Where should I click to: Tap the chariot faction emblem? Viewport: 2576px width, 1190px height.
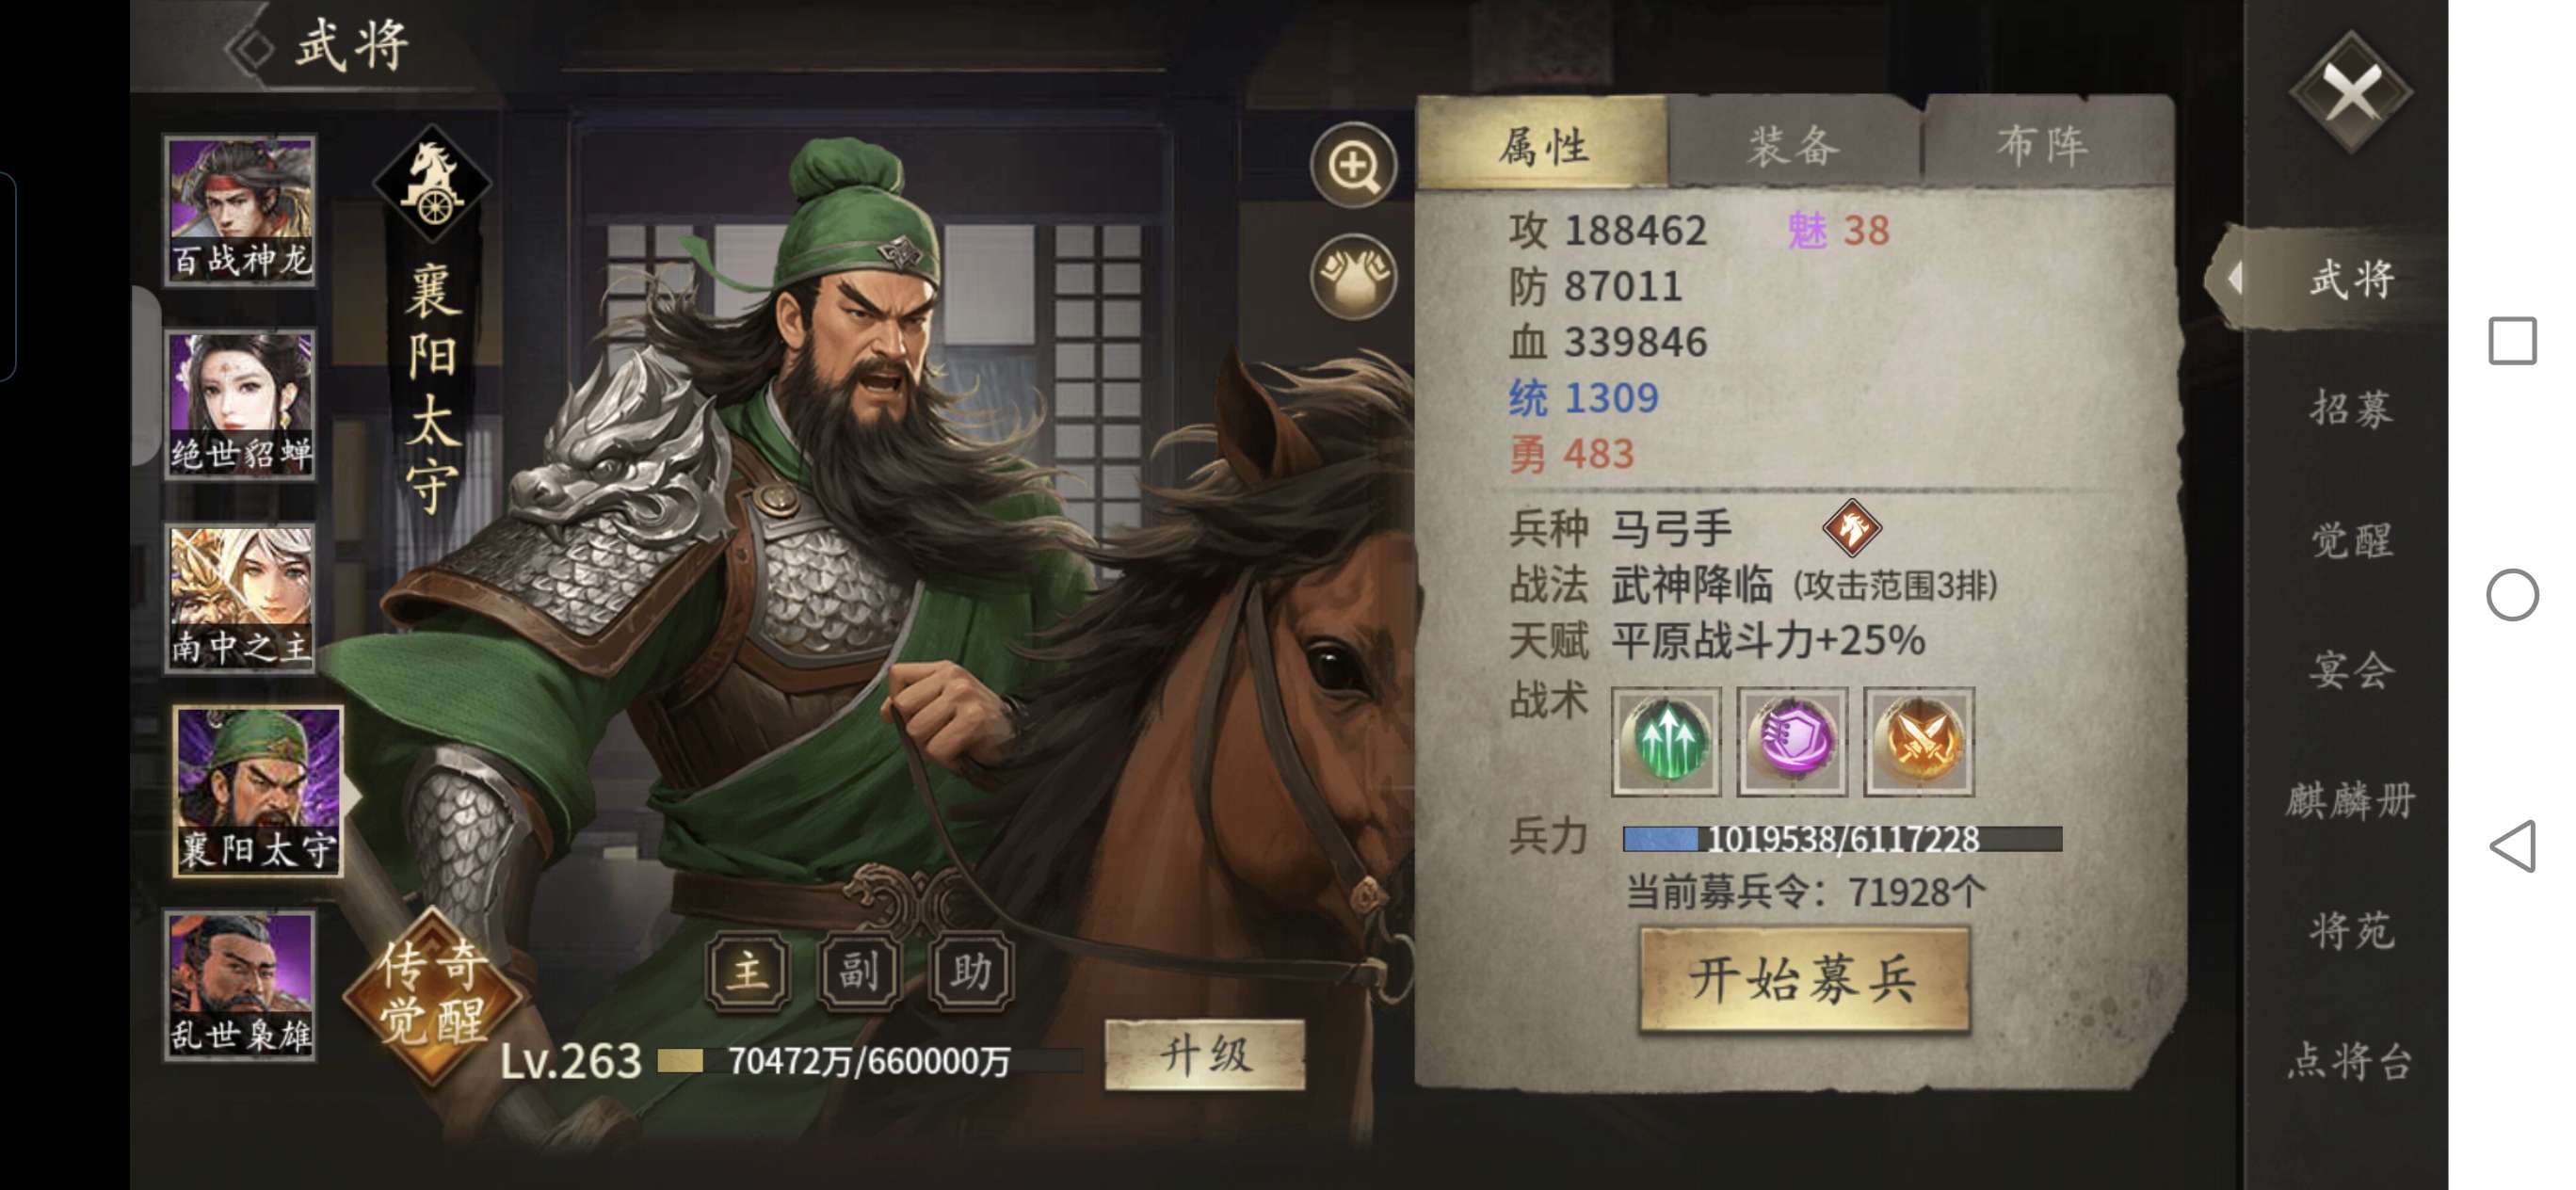[x=433, y=184]
